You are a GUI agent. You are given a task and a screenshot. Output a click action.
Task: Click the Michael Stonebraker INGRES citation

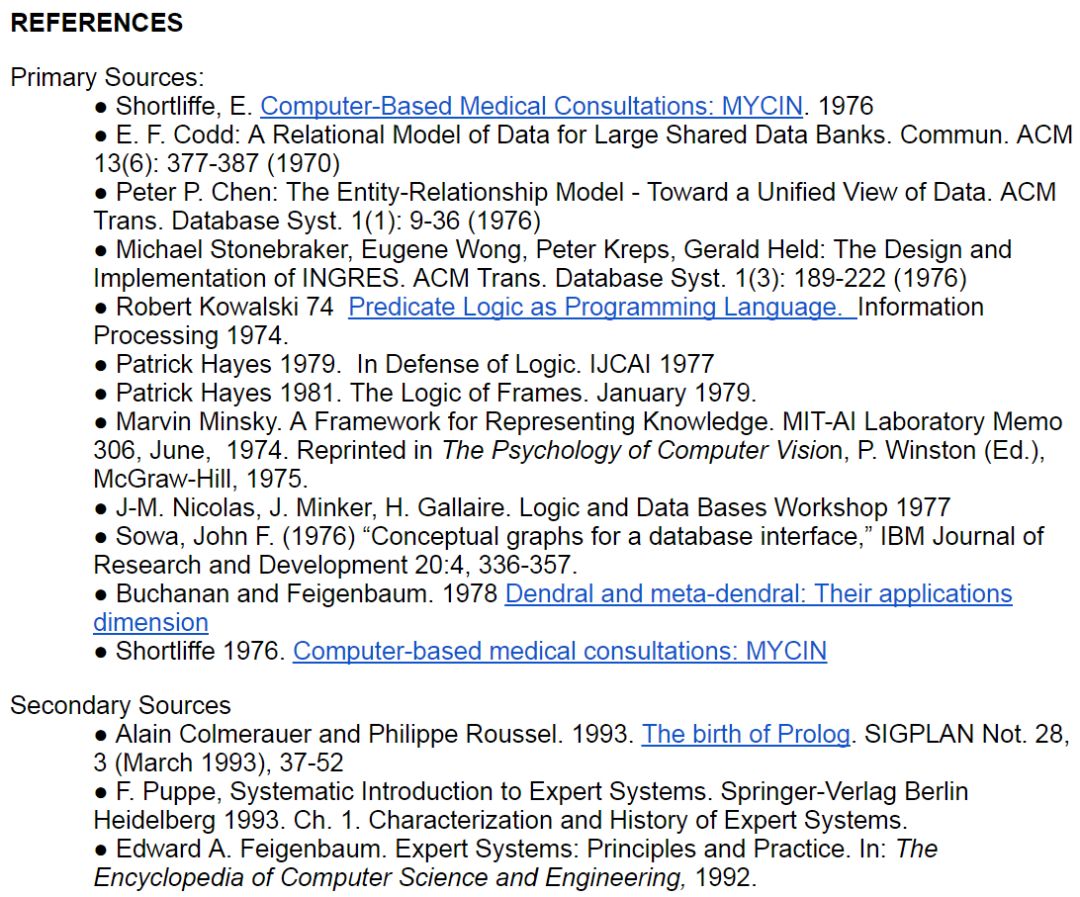coord(552,264)
